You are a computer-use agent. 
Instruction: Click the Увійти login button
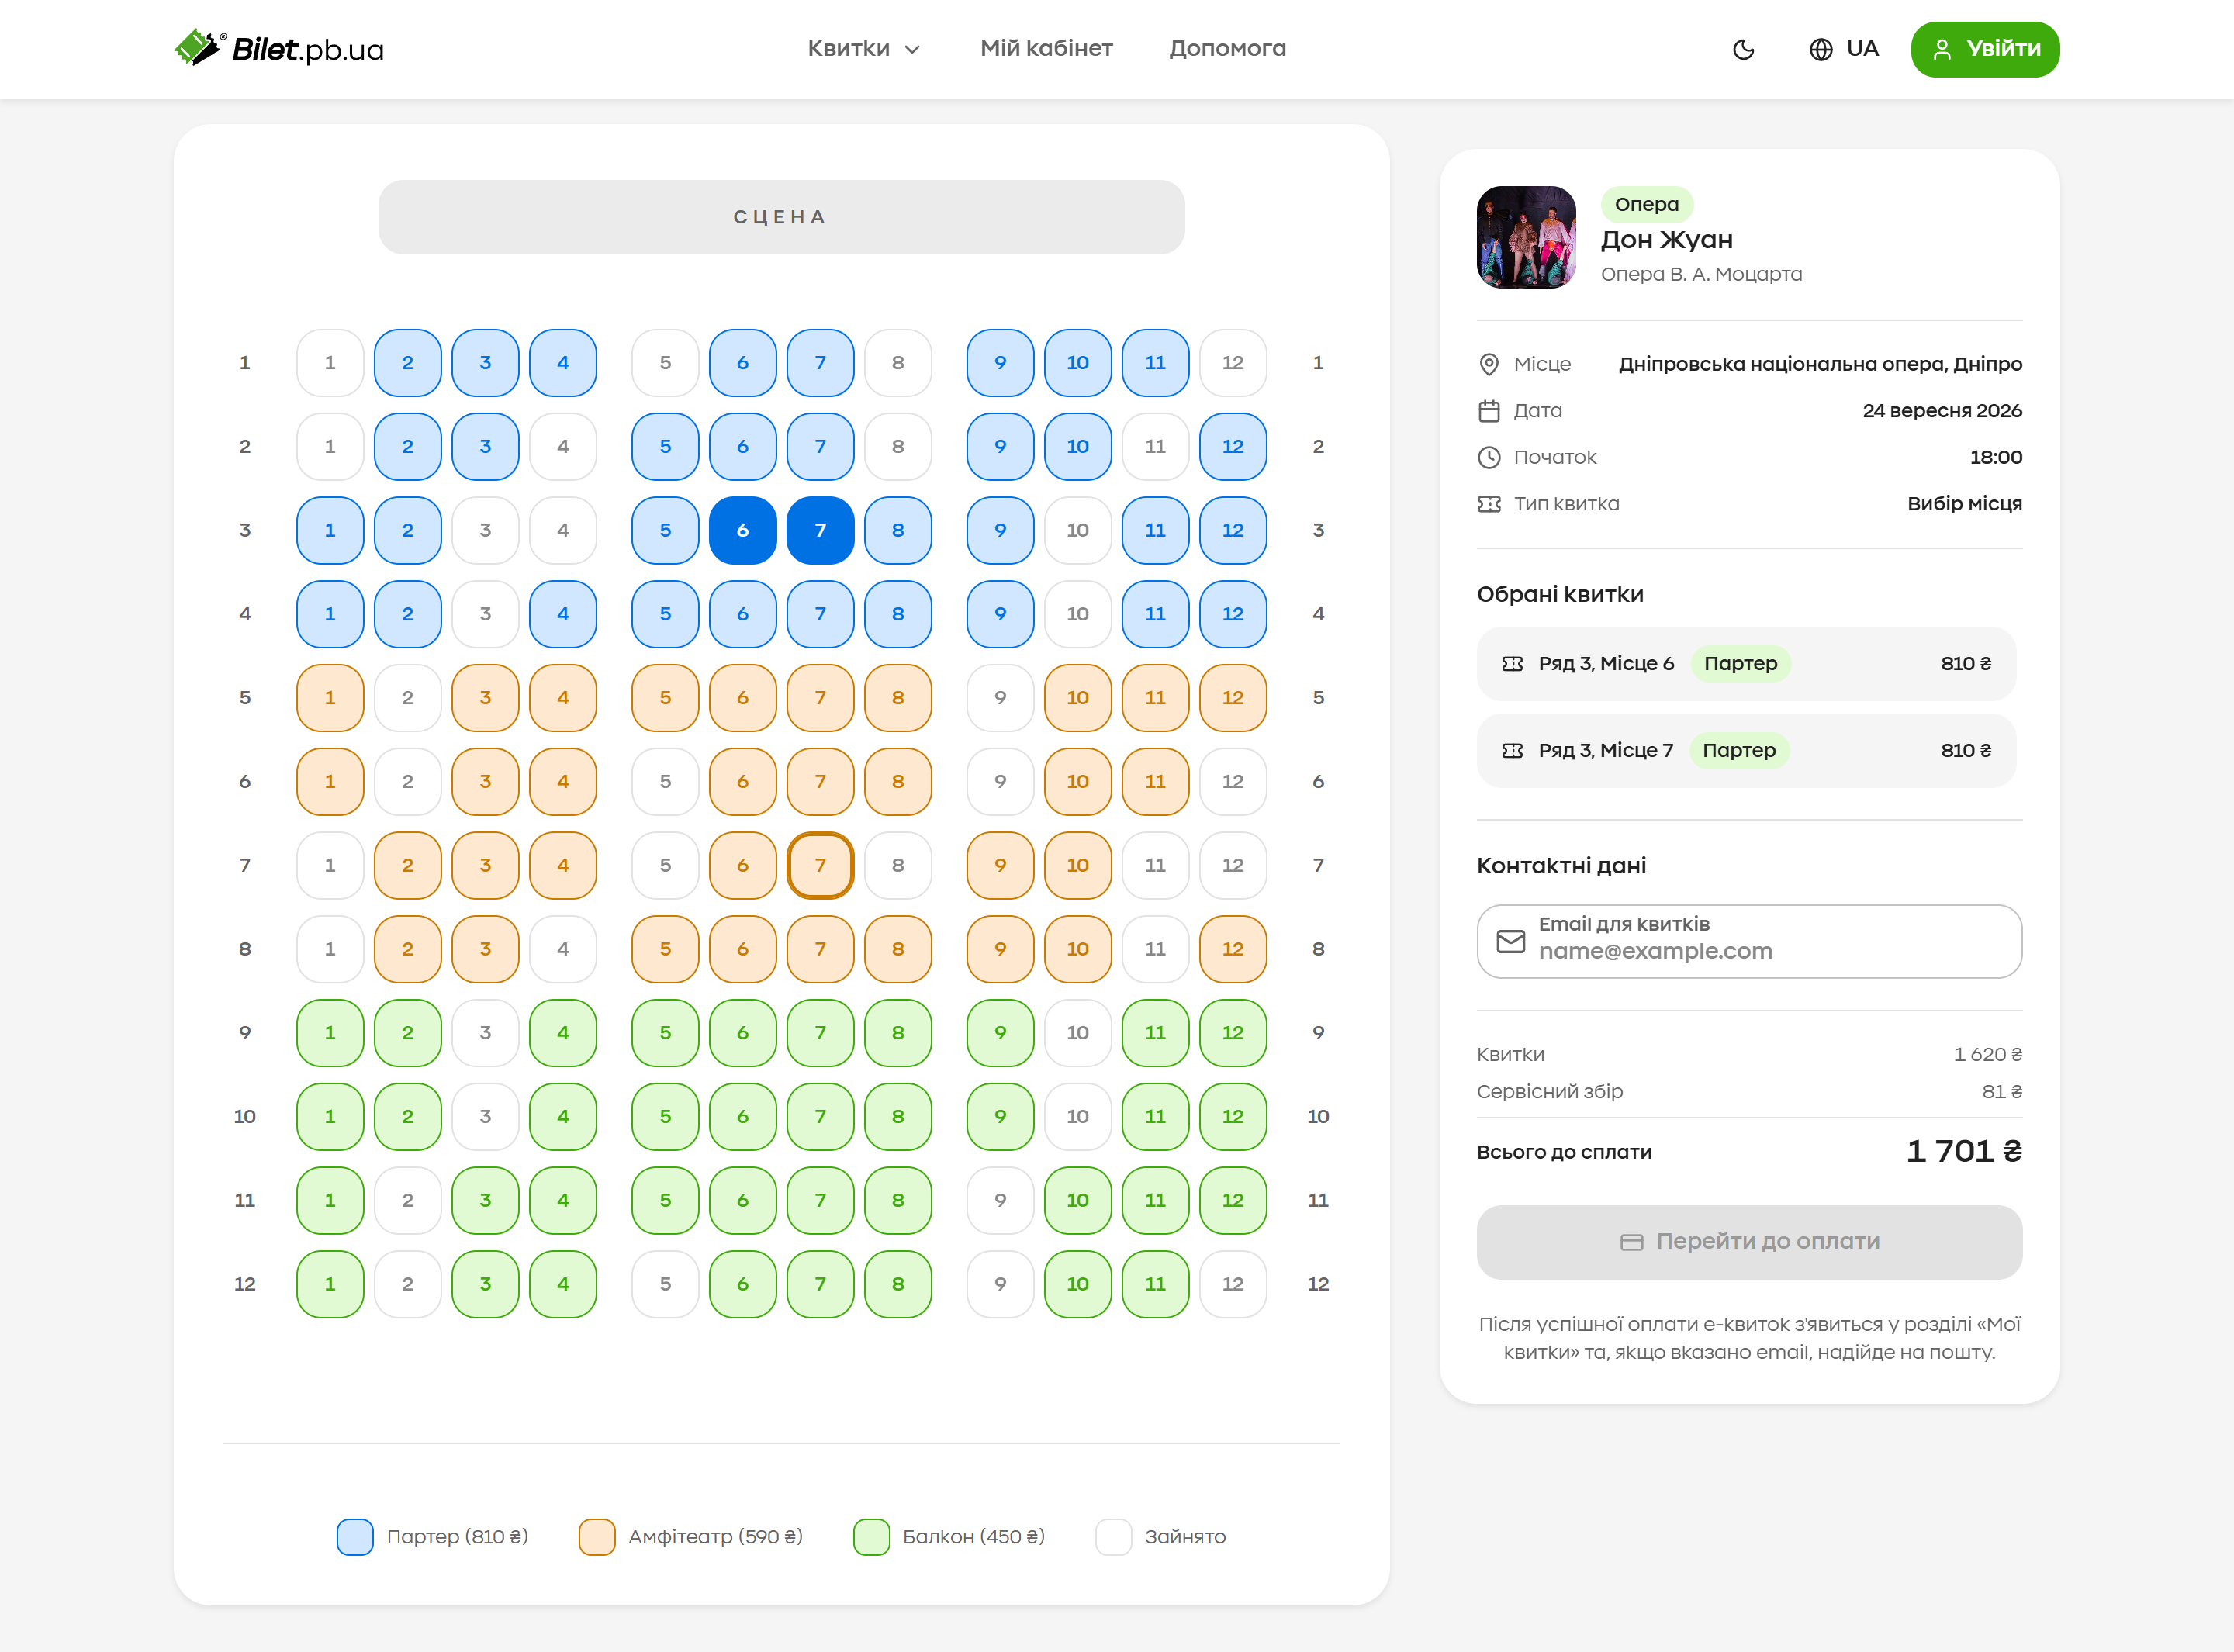(1985, 49)
